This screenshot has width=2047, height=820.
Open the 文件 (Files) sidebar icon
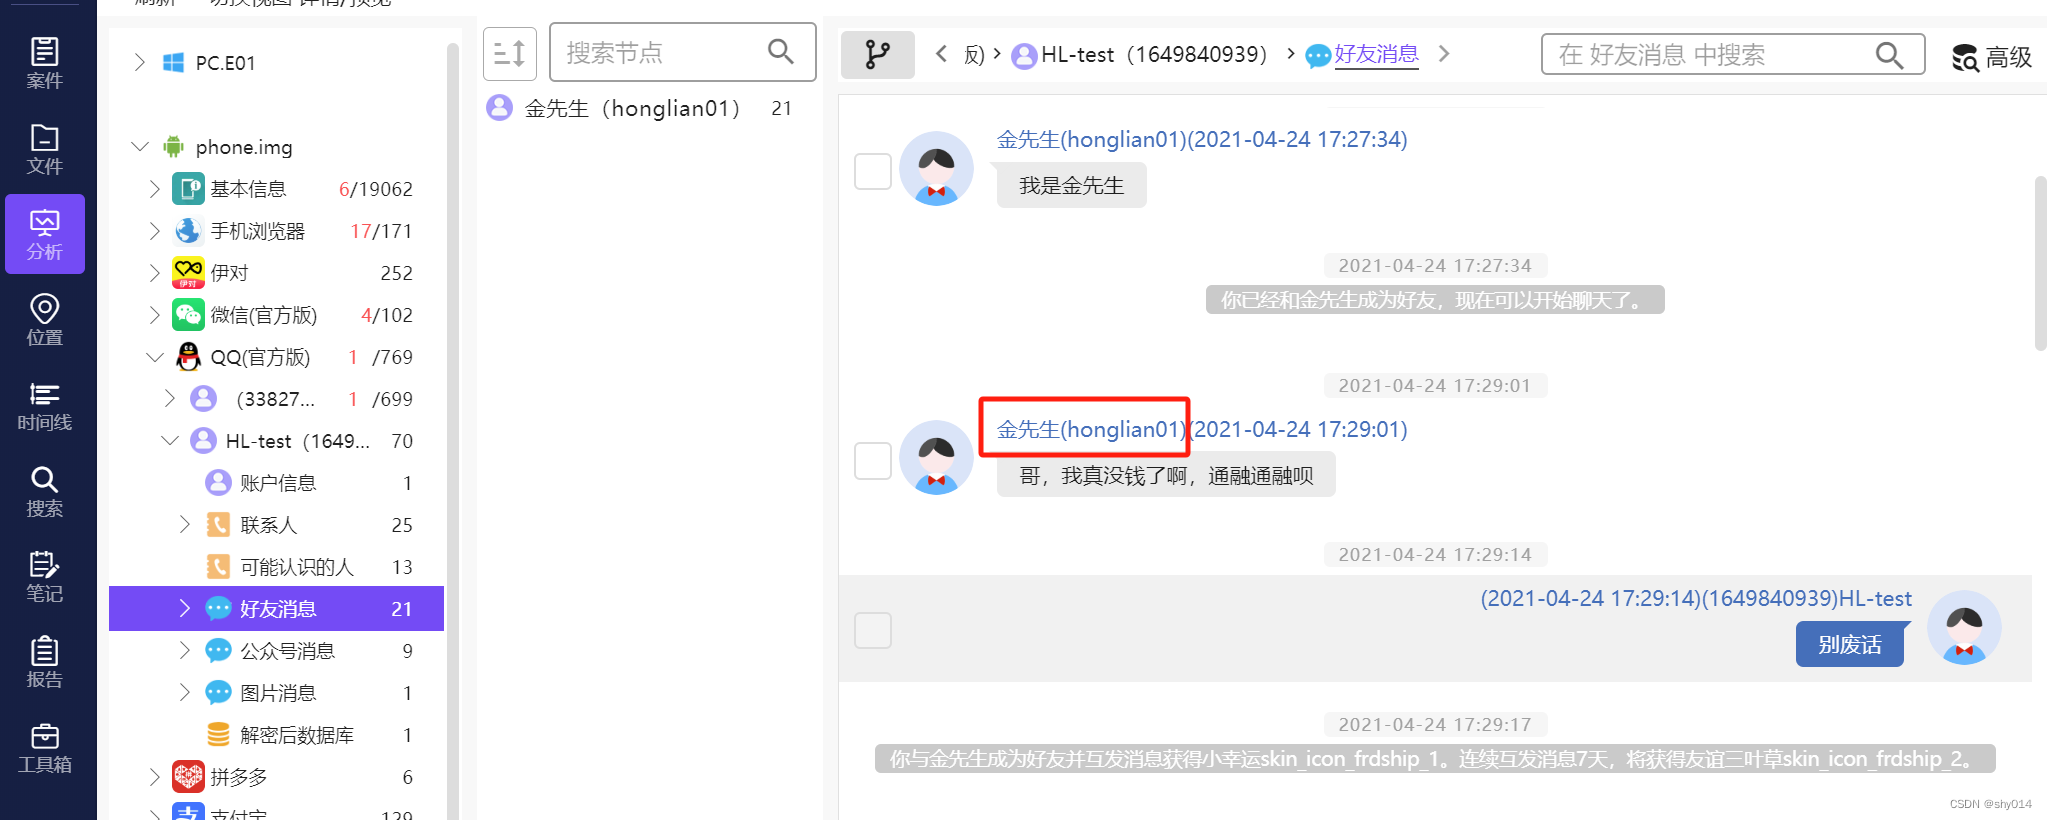(44, 149)
